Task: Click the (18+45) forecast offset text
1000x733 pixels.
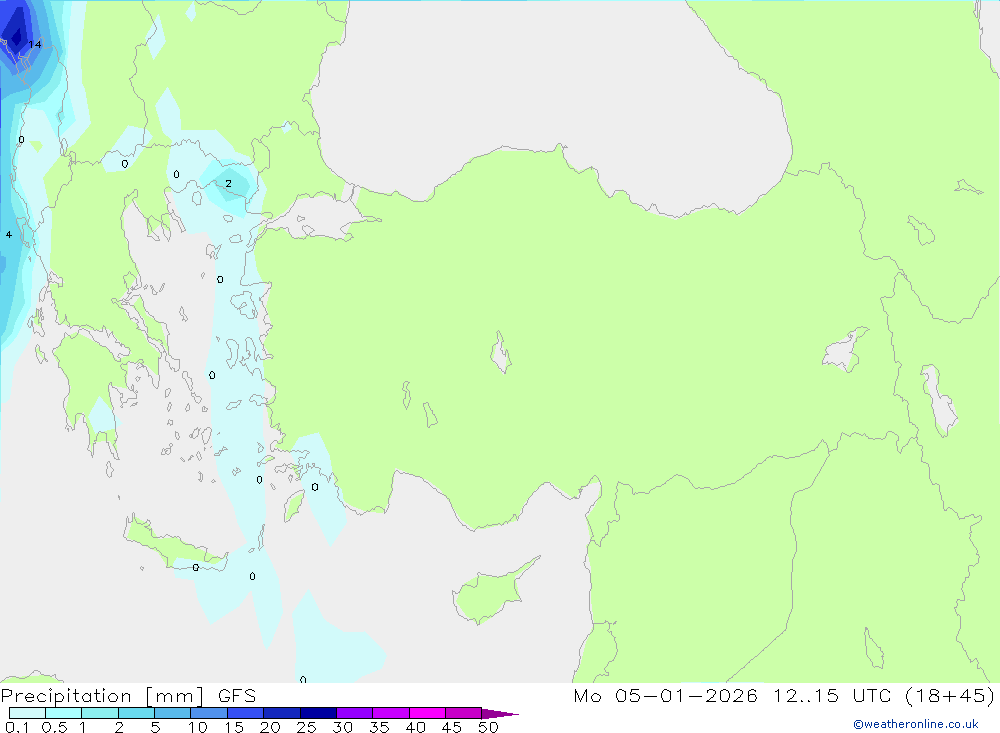Action: (x=949, y=695)
